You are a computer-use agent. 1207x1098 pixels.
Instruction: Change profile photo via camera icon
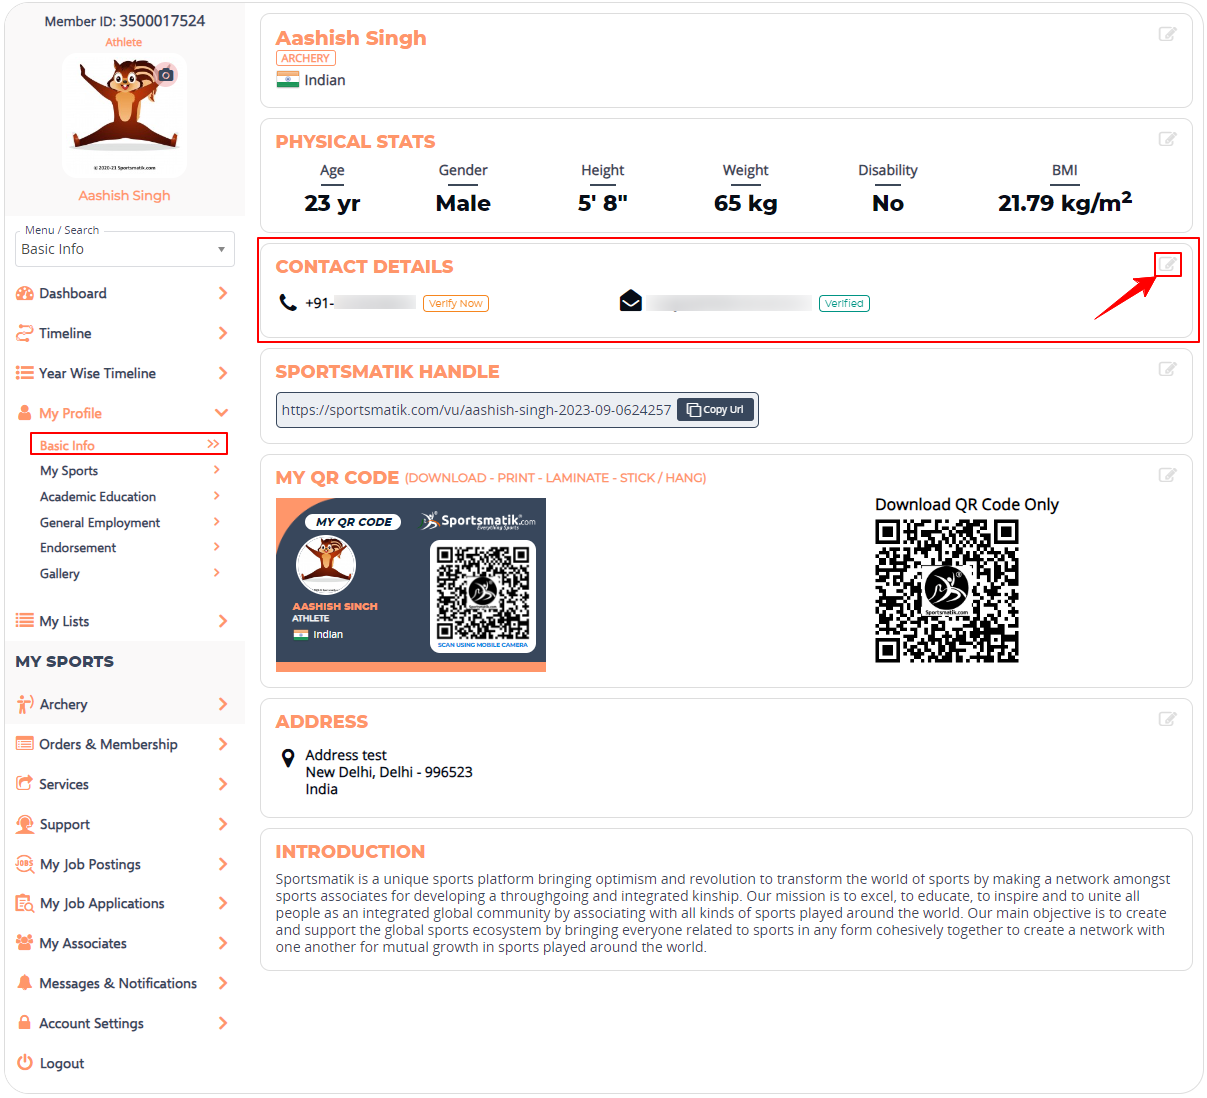[166, 75]
